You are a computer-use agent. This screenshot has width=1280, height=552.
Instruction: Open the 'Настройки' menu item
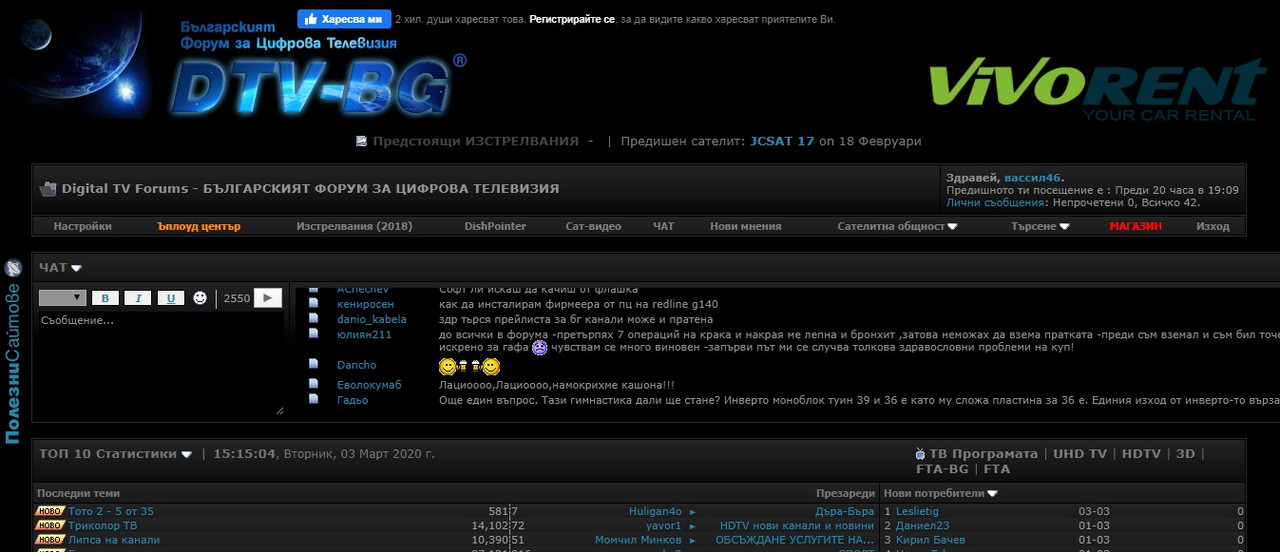click(x=83, y=226)
